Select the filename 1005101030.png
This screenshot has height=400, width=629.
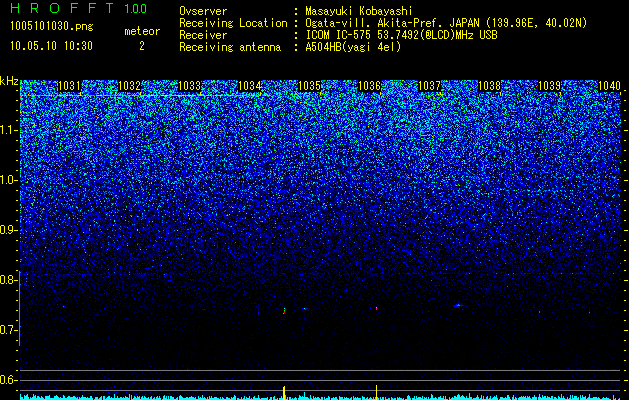[52, 27]
